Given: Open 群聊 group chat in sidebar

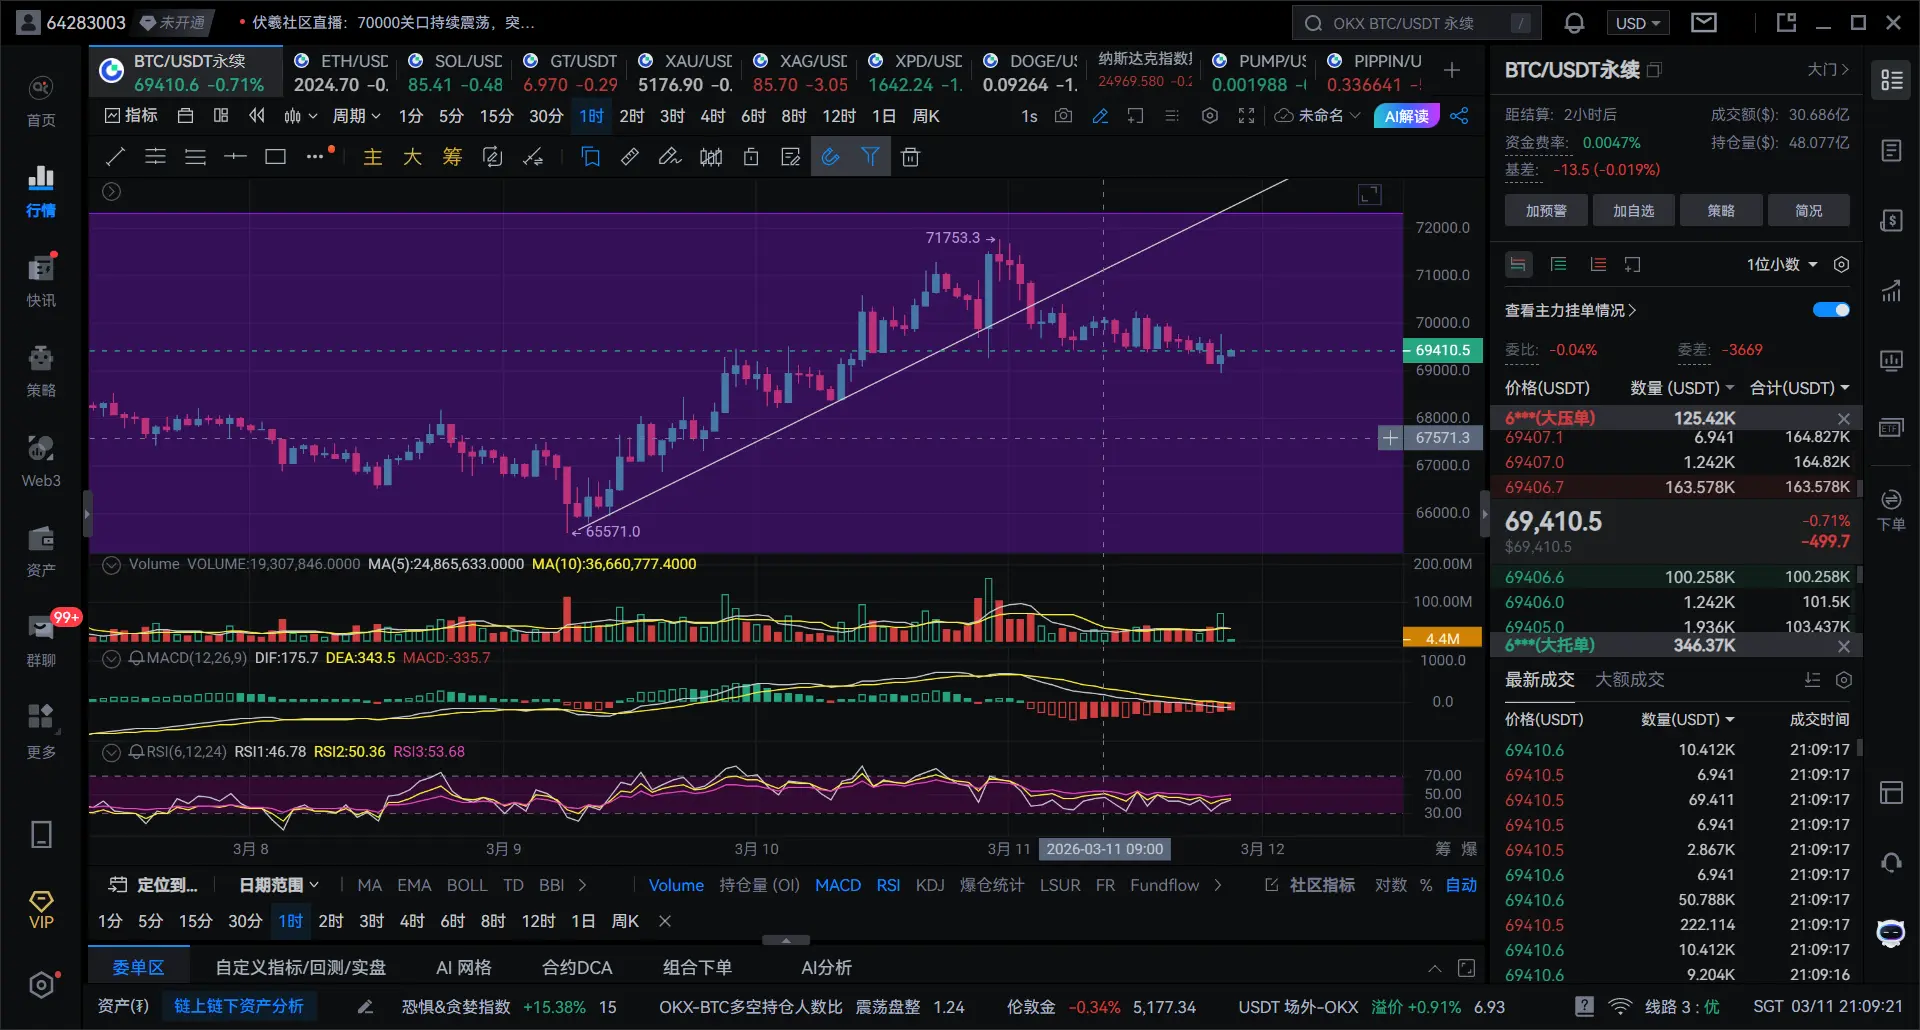Looking at the screenshot, I should [x=41, y=641].
